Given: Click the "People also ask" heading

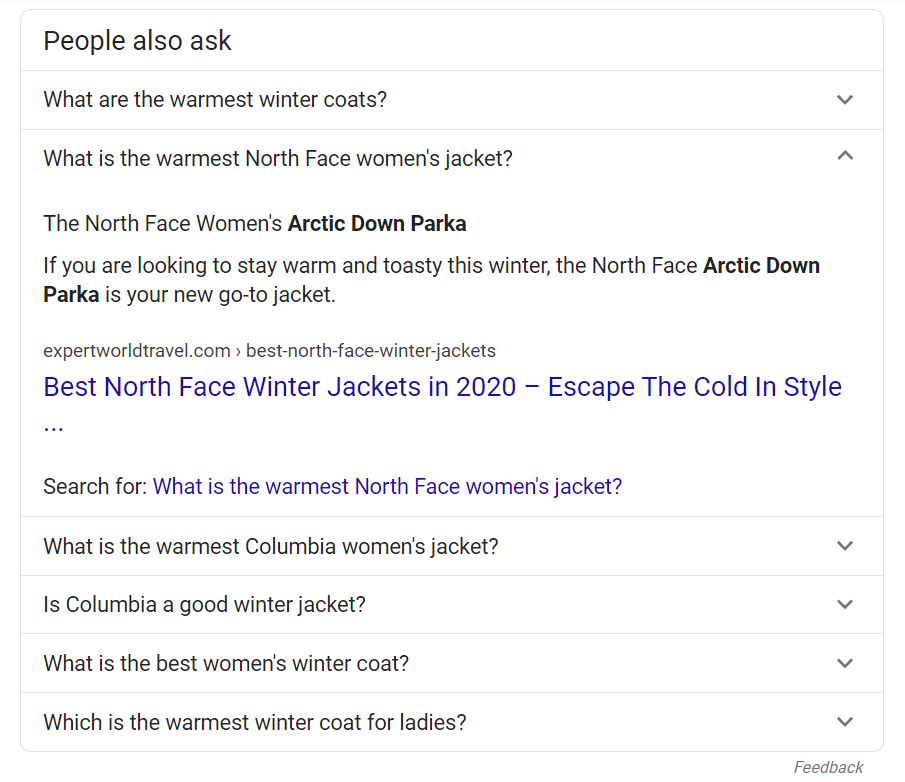Looking at the screenshot, I should tap(137, 41).
